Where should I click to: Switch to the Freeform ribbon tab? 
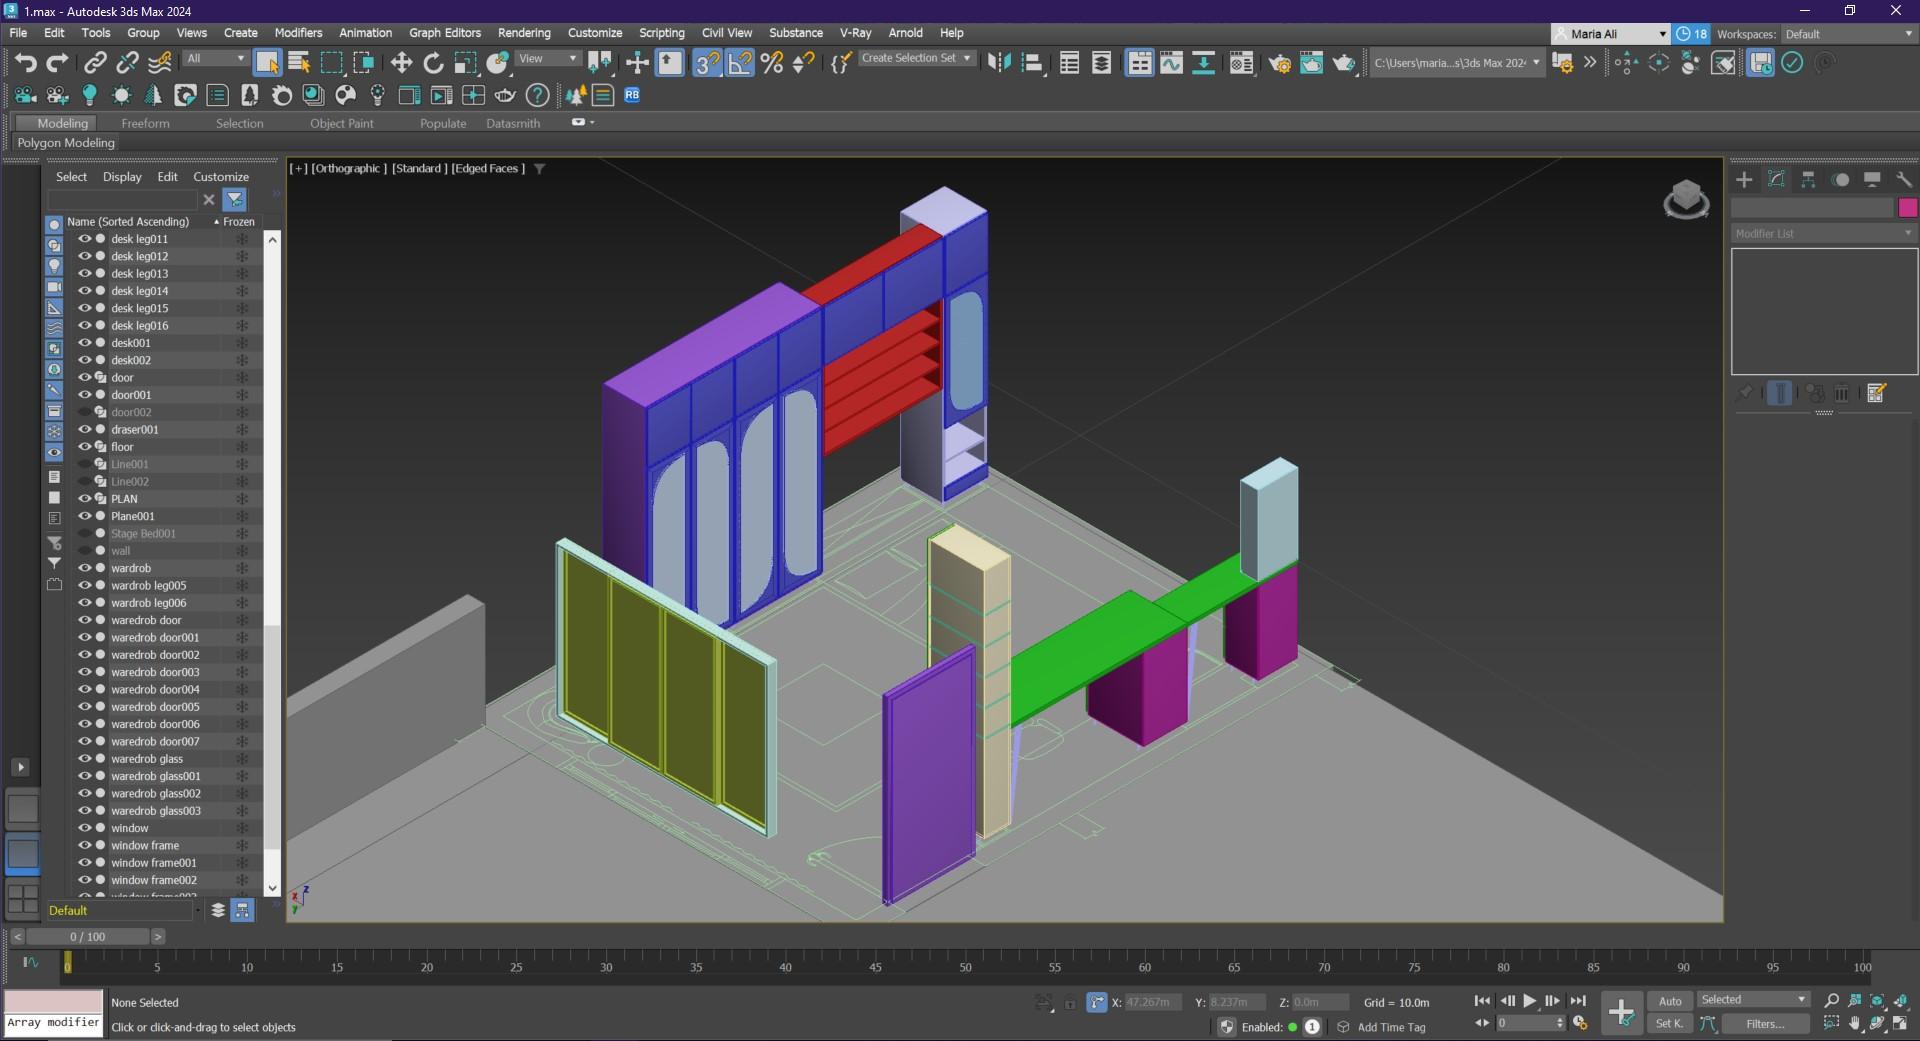click(x=145, y=123)
